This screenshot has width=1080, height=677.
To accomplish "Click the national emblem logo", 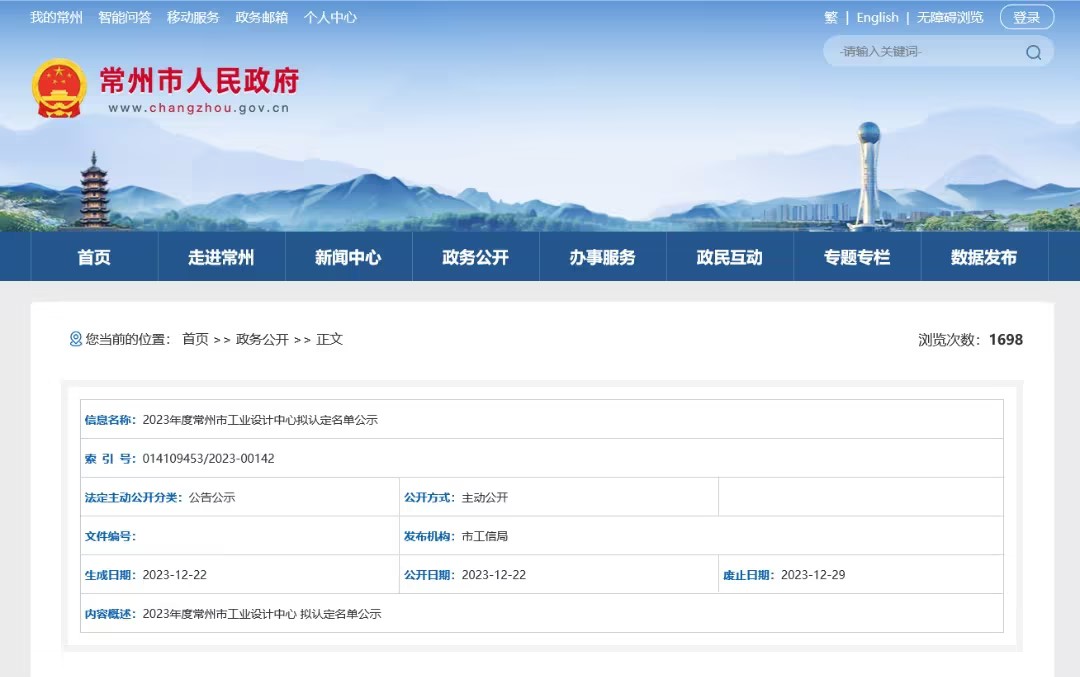I will 59,89.
